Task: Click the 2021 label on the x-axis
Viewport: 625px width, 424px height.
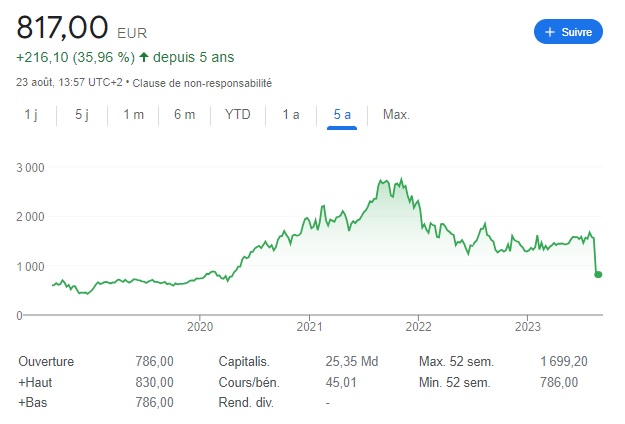Action: [309, 326]
